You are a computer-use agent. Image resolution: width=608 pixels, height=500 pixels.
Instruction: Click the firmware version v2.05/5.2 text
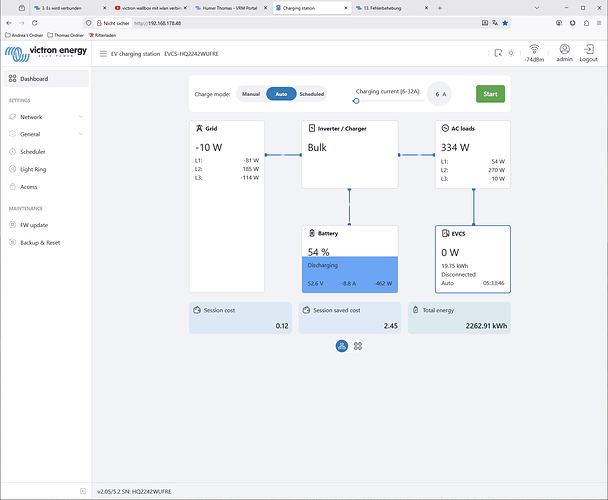tap(111, 491)
